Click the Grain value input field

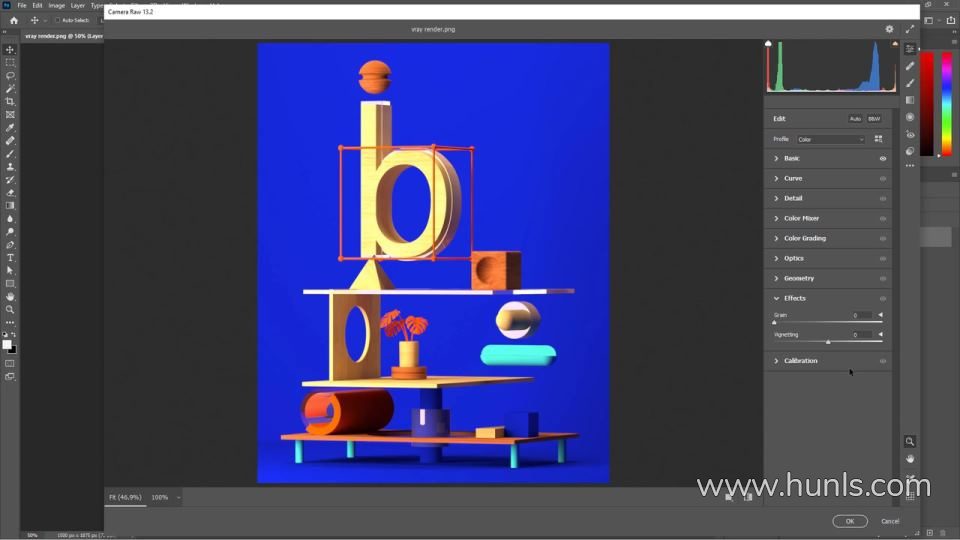[x=863, y=315]
